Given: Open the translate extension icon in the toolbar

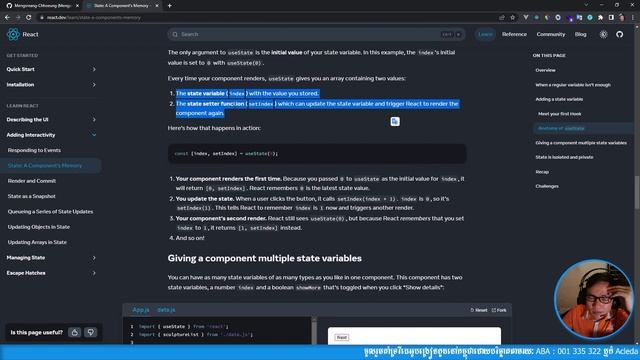Looking at the screenshot, I should coord(579,18).
